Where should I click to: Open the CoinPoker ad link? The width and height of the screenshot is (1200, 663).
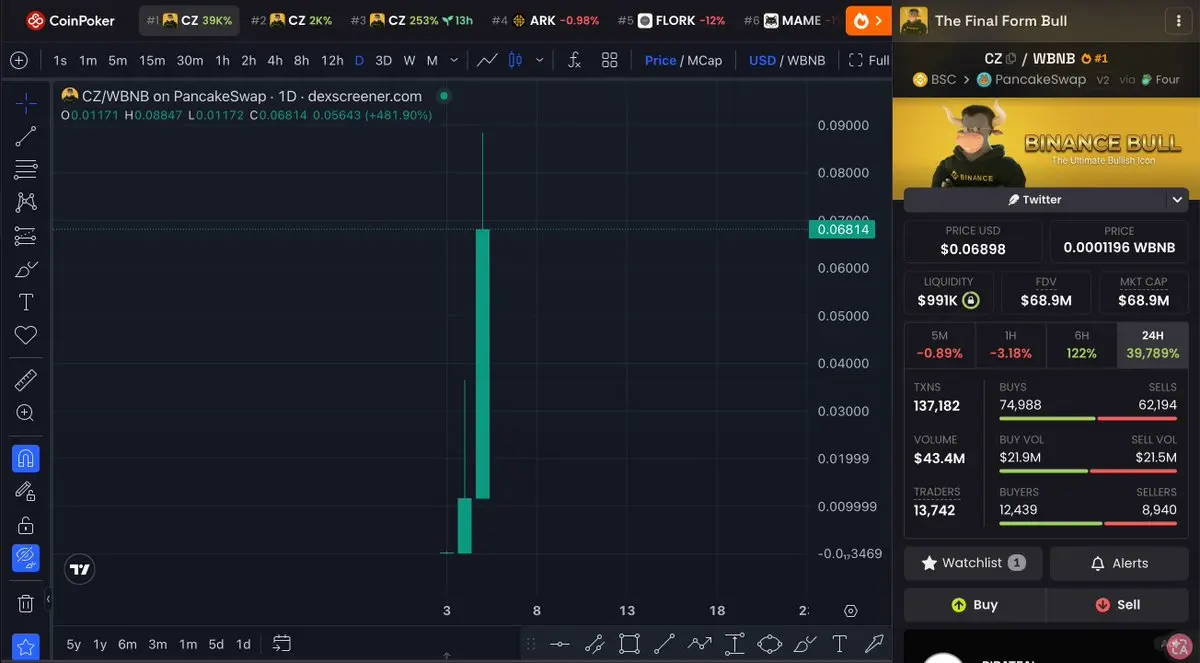(x=70, y=20)
